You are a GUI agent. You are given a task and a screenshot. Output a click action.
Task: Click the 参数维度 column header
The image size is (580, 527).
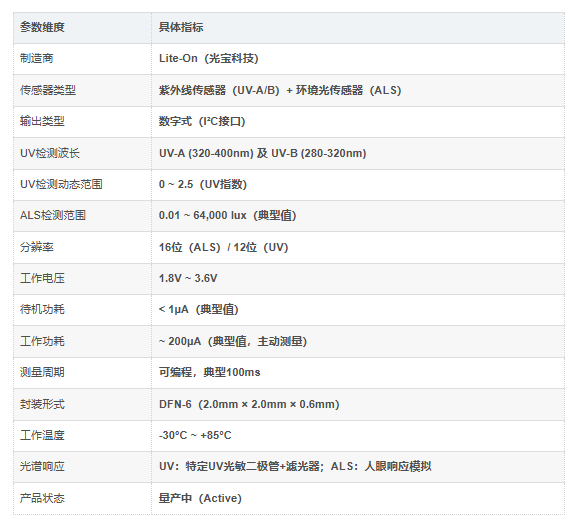42,27
